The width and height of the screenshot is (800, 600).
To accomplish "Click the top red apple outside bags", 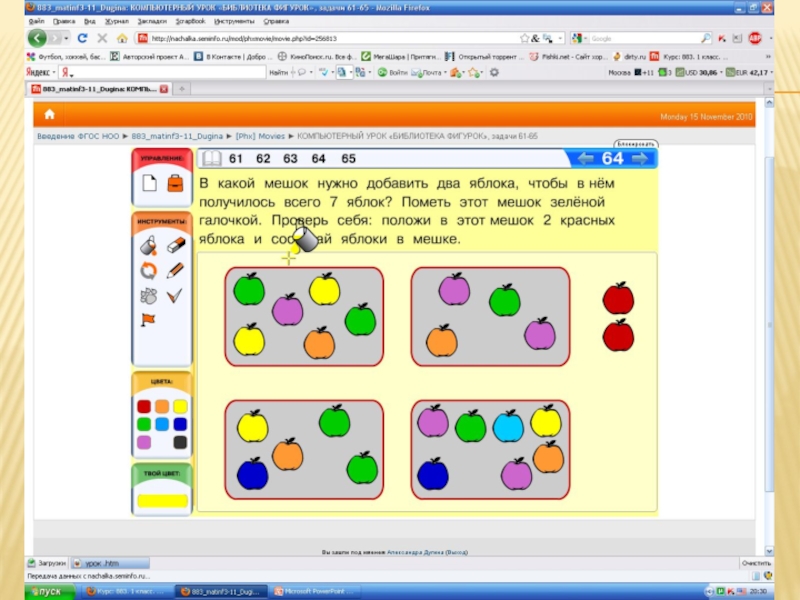I will point(618,298).
